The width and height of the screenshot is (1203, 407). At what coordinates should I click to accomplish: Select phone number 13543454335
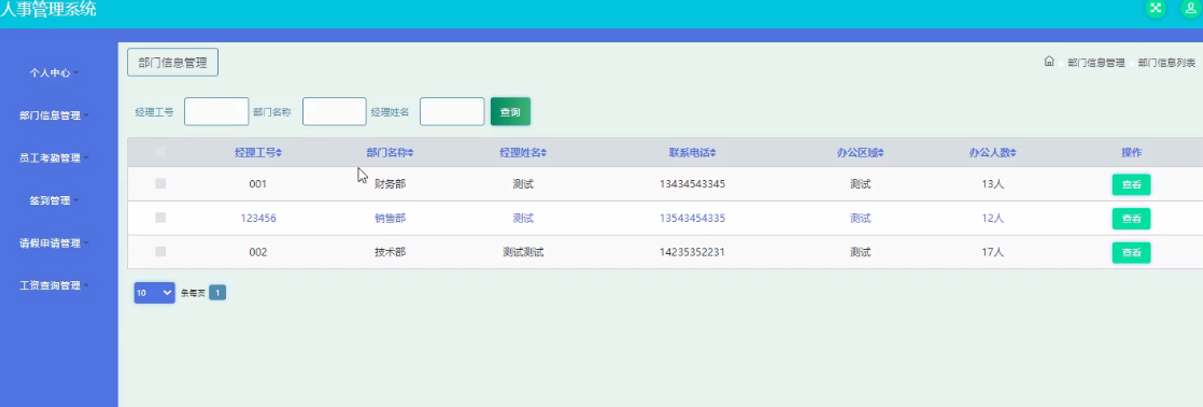692,218
